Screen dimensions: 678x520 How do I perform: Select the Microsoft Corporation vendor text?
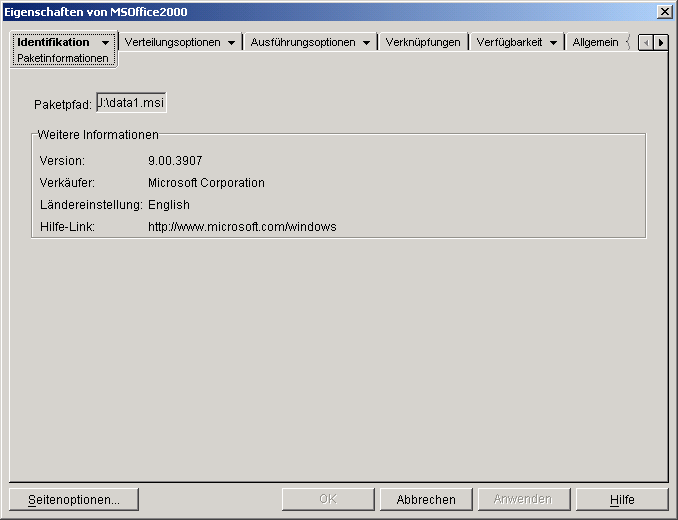(x=206, y=183)
